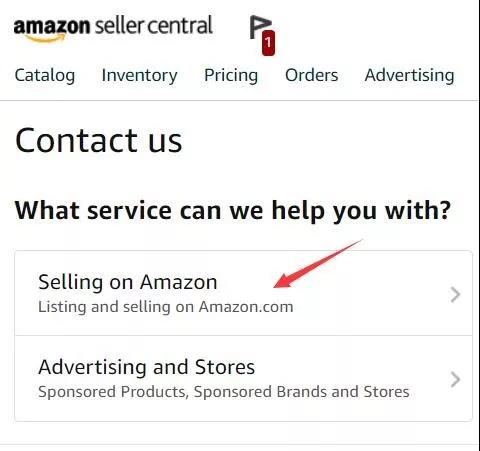Click Listing and selling on Amazon.com subtitle

[166, 307]
